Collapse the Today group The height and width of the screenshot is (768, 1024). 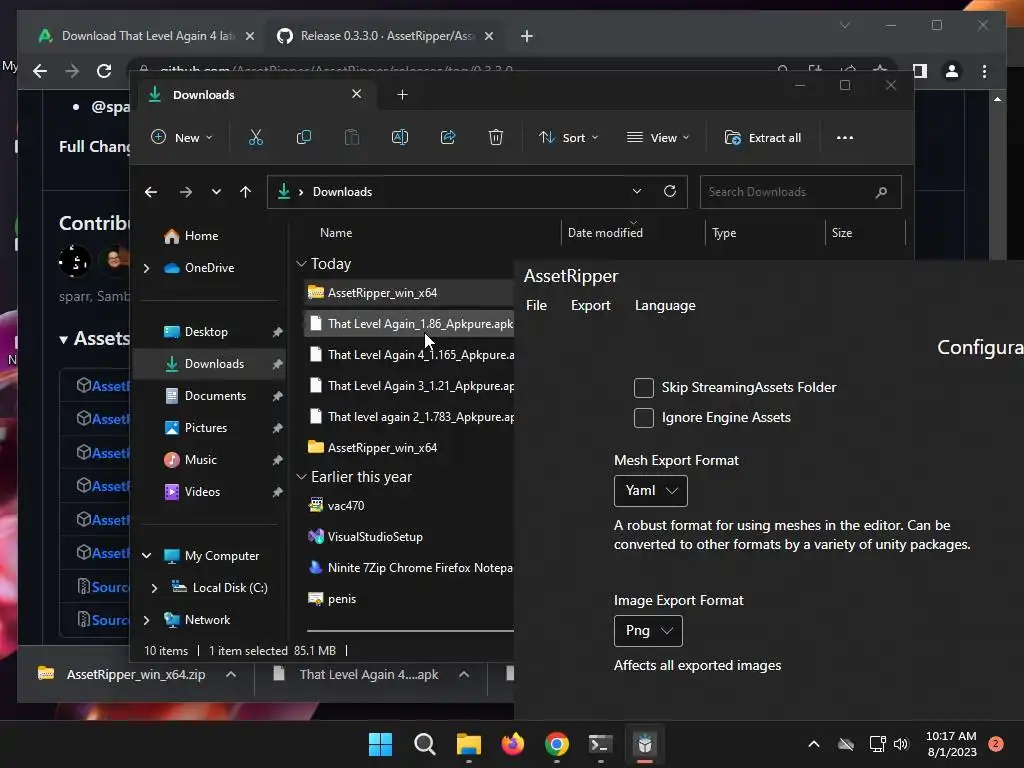301,264
